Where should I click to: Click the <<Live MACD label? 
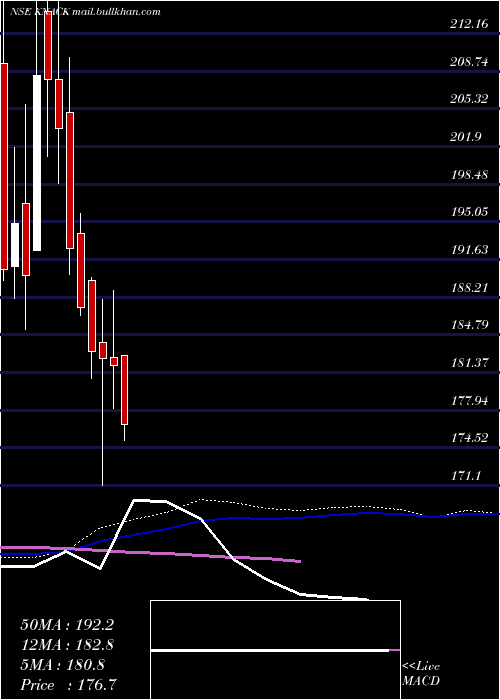(421, 674)
